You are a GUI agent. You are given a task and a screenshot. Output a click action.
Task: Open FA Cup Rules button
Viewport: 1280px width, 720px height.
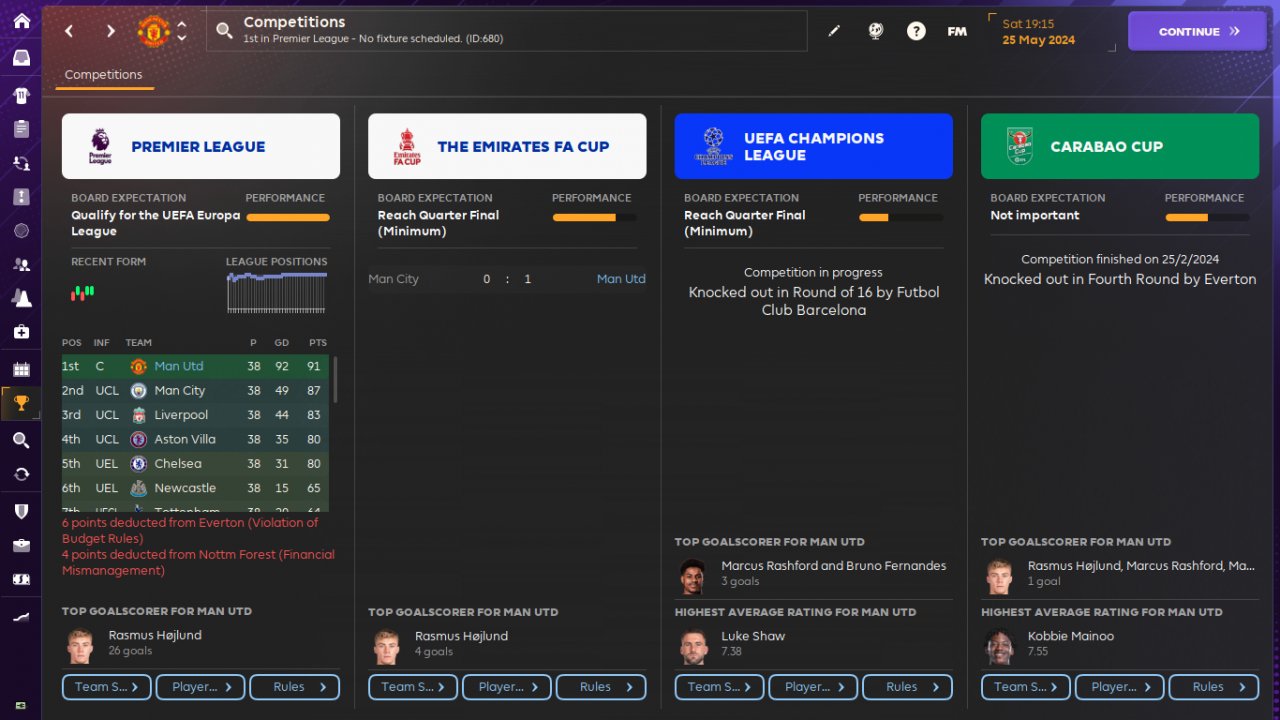tap(601, 687)
